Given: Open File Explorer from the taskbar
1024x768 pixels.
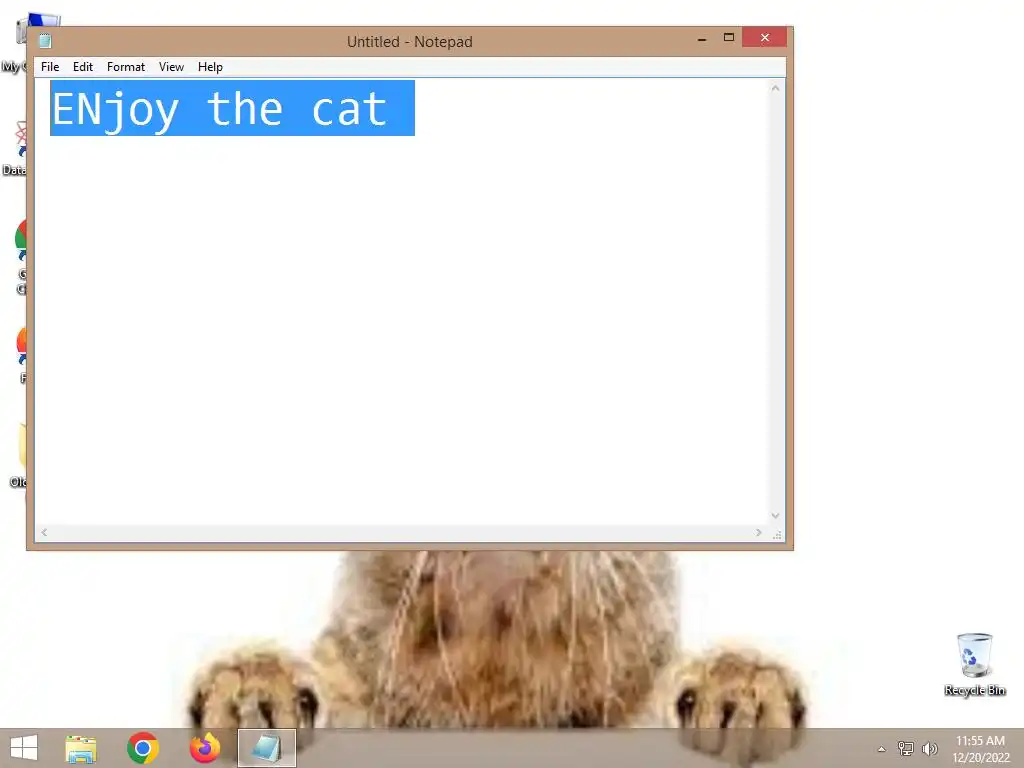Looking at the screenshot, I should [x=81, y=748].
